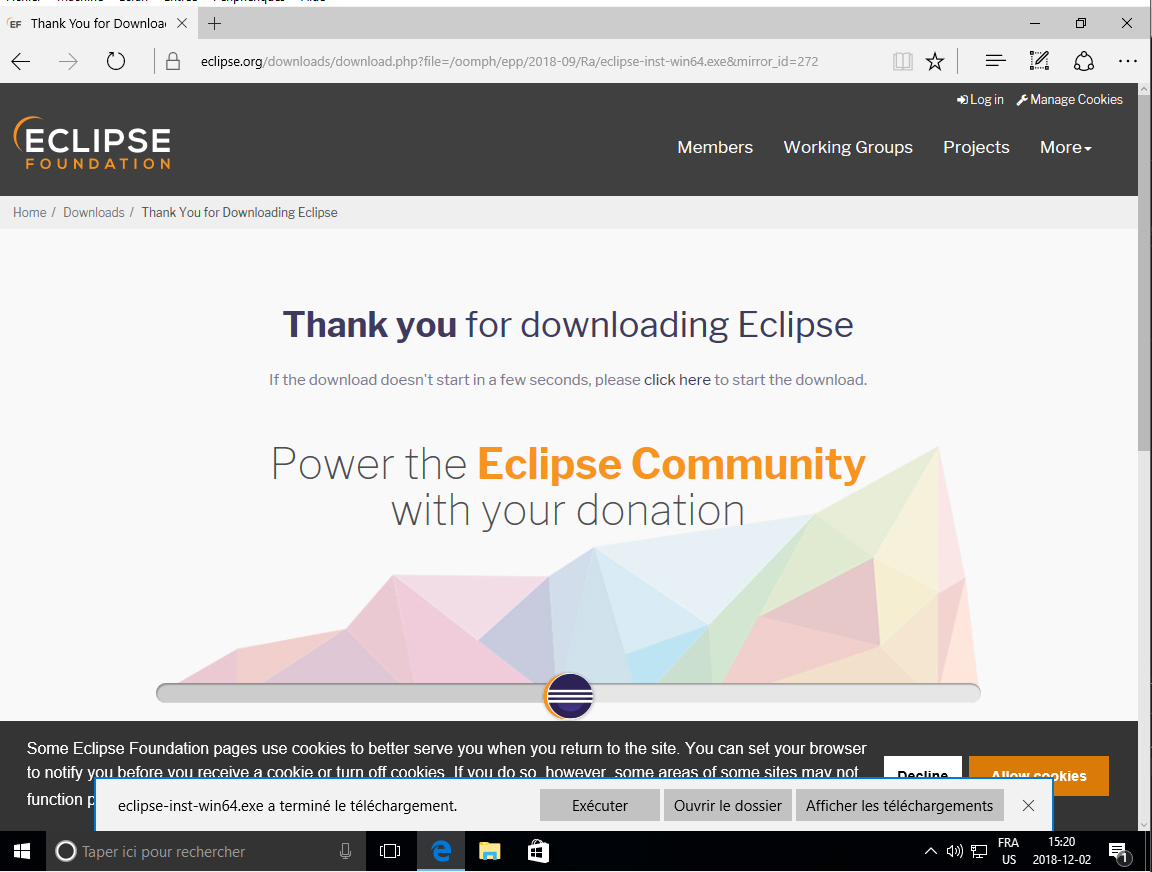Click the browser forward arrow
1152x872 pixels.
[x=68, y=61]
